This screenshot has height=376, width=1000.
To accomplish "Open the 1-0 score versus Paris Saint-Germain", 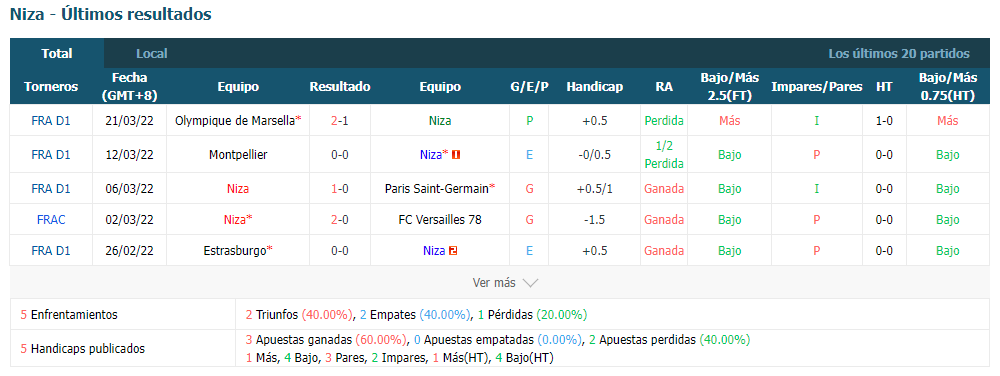I will pos(340,189).
